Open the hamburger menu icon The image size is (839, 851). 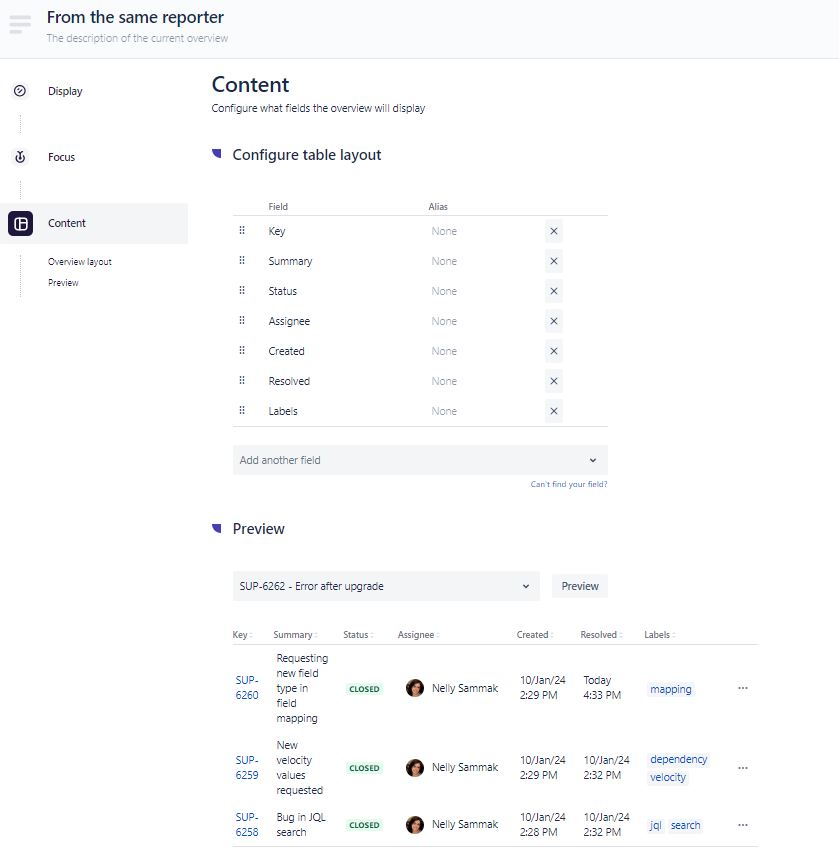pos(20,25)
